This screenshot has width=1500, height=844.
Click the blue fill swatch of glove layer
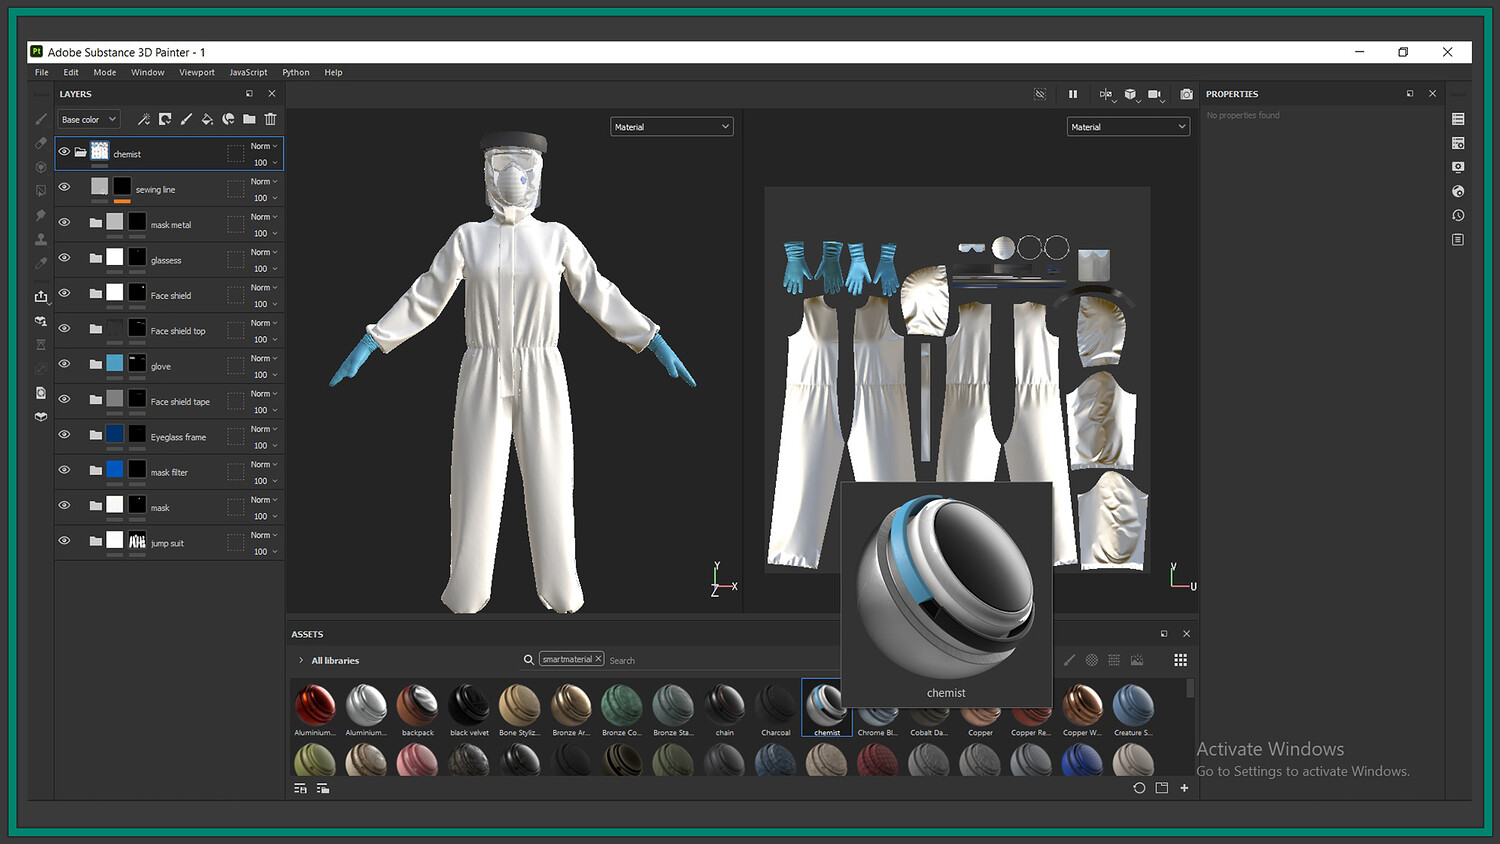[115, 363]
